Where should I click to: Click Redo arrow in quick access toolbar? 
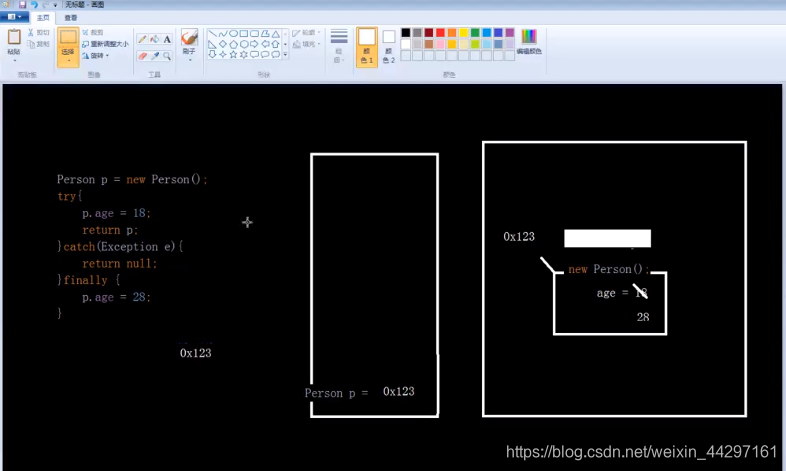[45, 5]
